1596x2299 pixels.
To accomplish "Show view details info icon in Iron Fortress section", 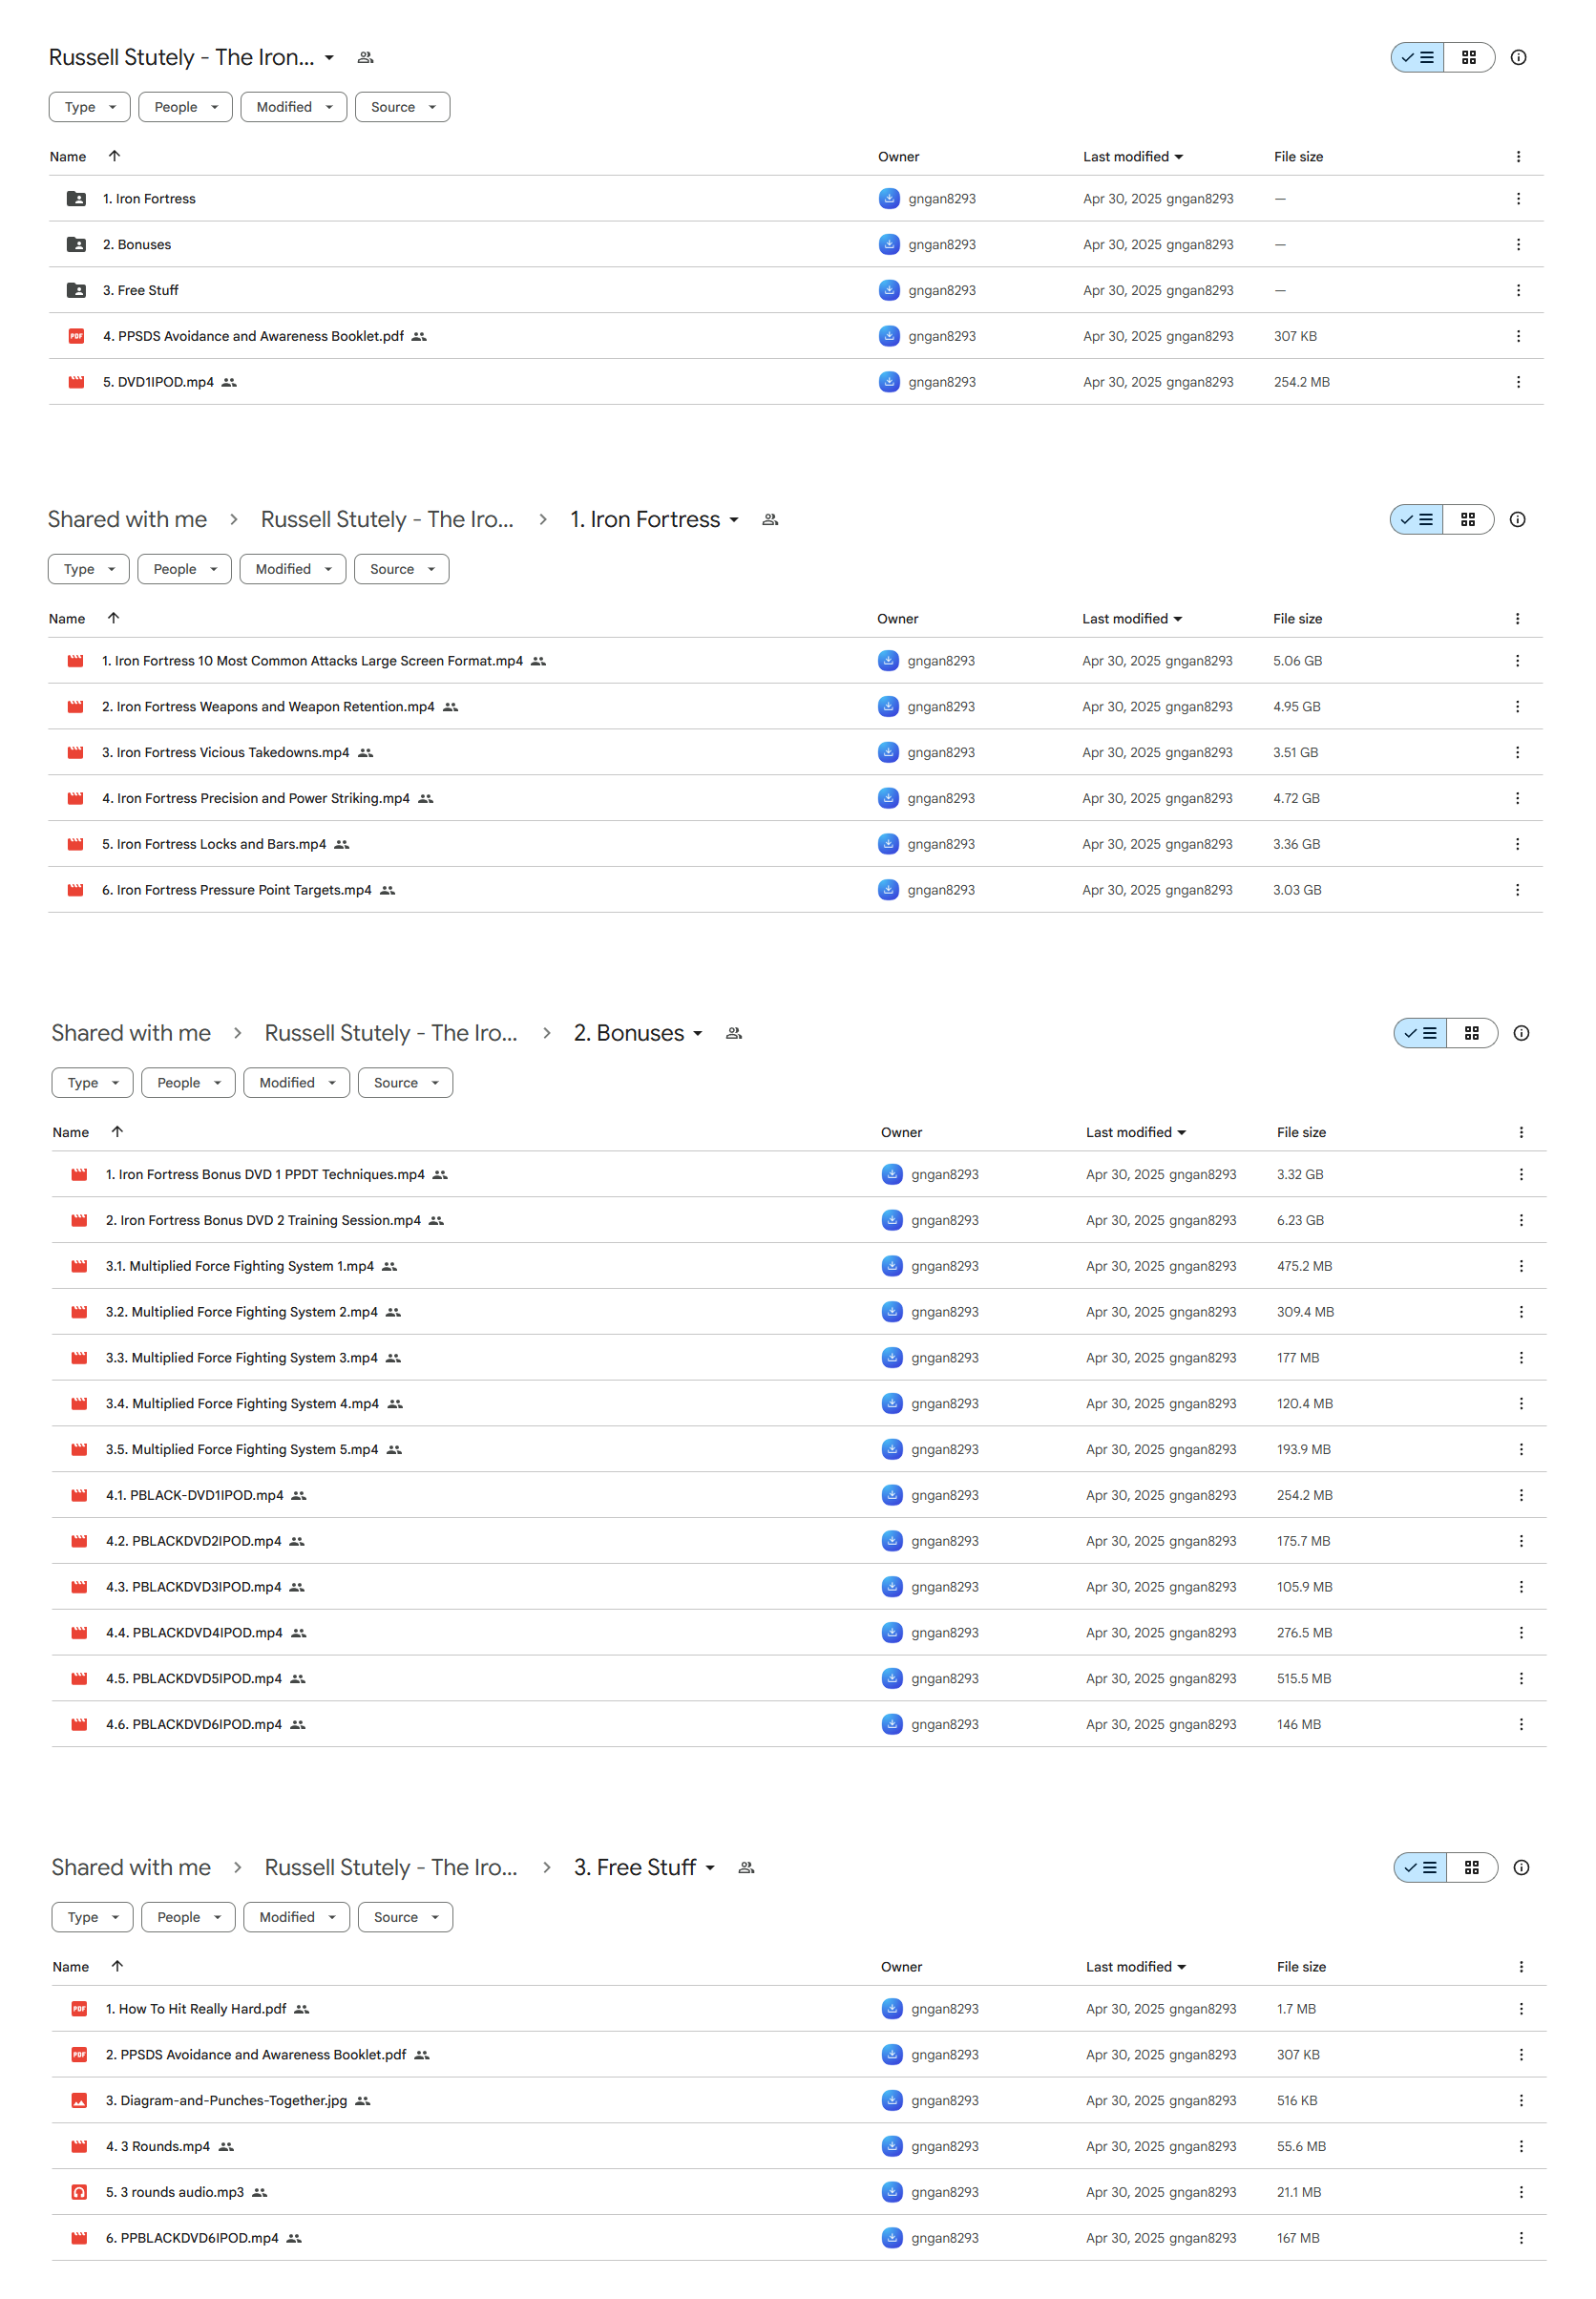I will point(1517,520).
